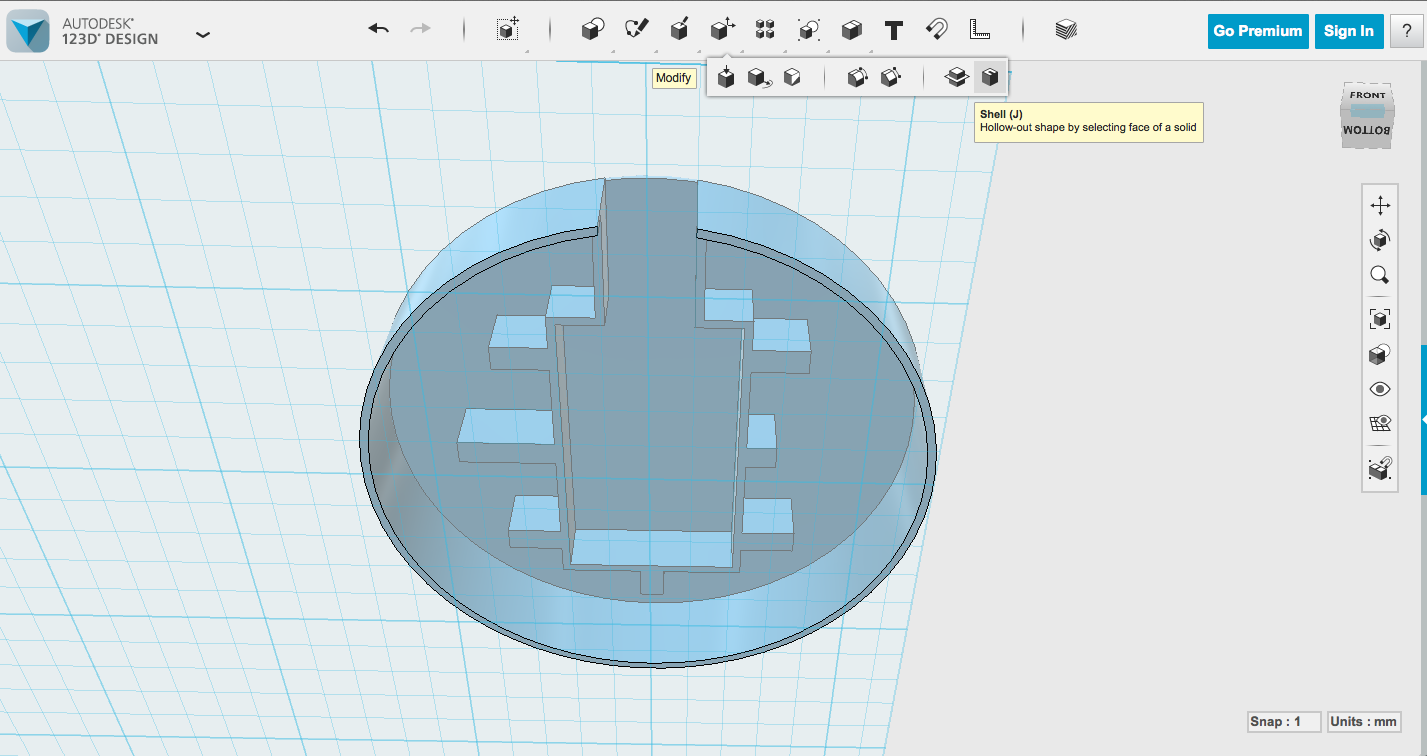The width and height of the screenshot is (1427, 756).
Task: Click the Go Premium button
Action: tap(1257, 31)
